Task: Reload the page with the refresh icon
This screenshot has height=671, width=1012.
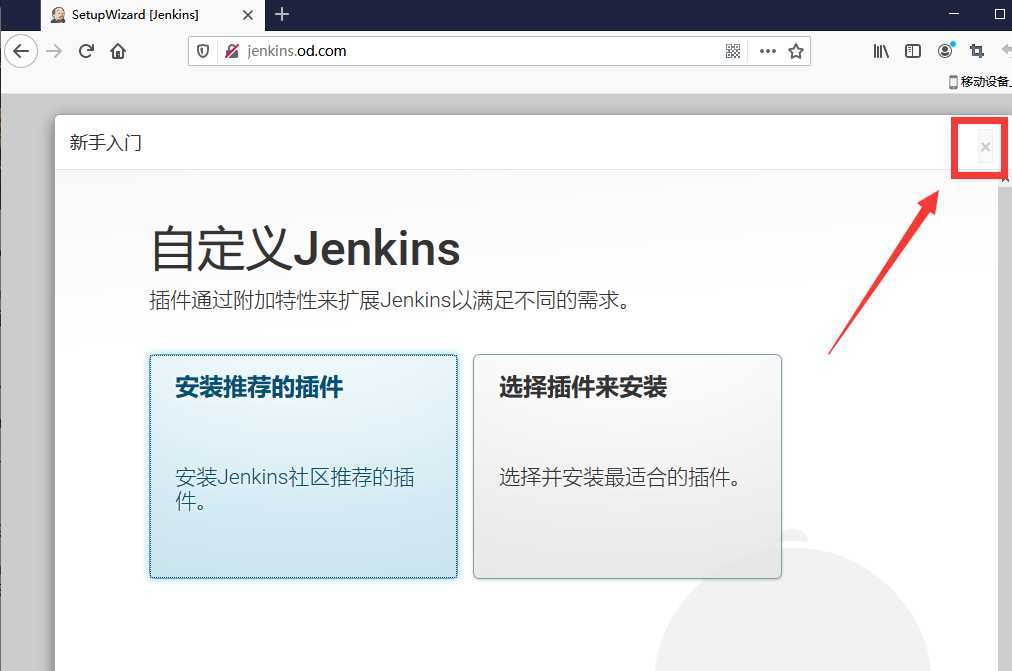Action: pos(86,51)
